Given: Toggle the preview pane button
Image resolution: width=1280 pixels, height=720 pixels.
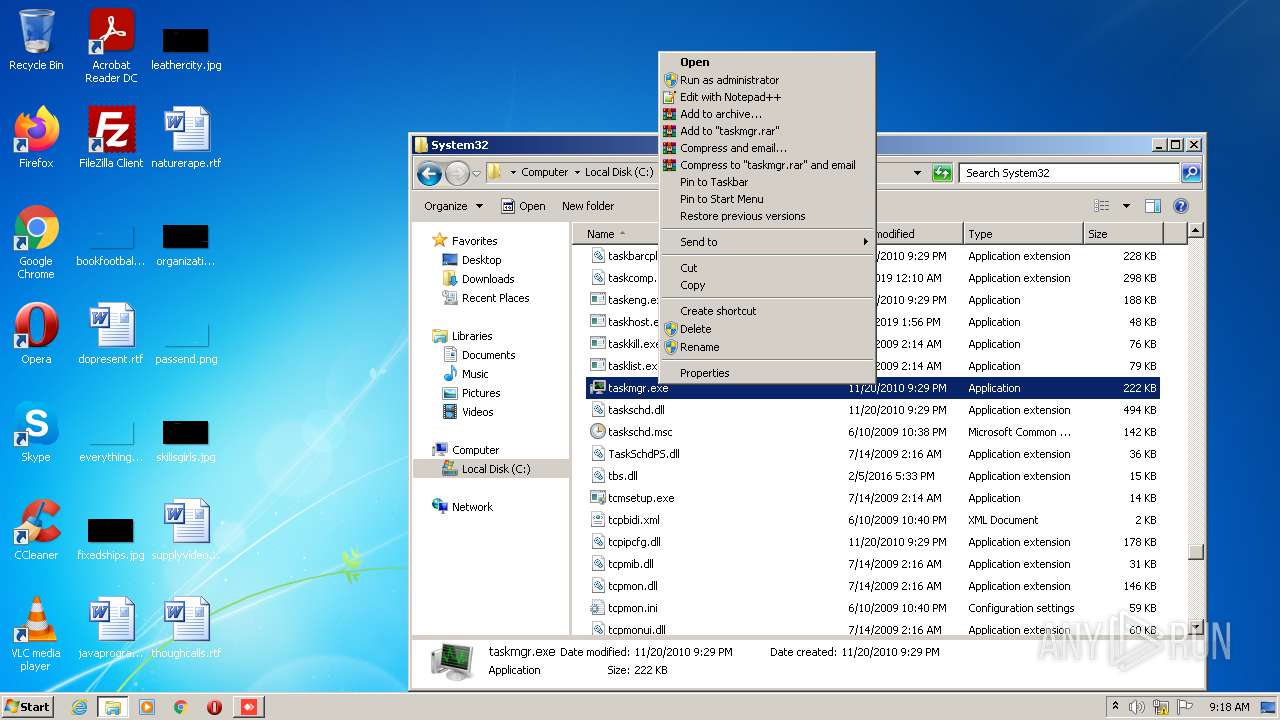Looking at the screenshot, I should pos(1152,206).
